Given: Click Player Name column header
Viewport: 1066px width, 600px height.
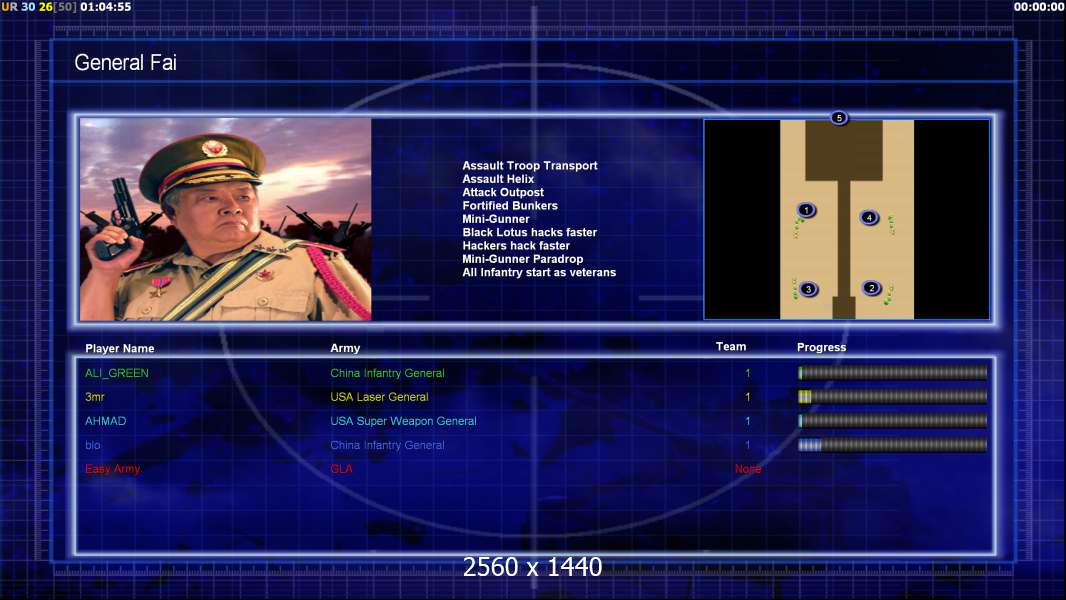Looking at the screenshot, I should coord(120,349).
